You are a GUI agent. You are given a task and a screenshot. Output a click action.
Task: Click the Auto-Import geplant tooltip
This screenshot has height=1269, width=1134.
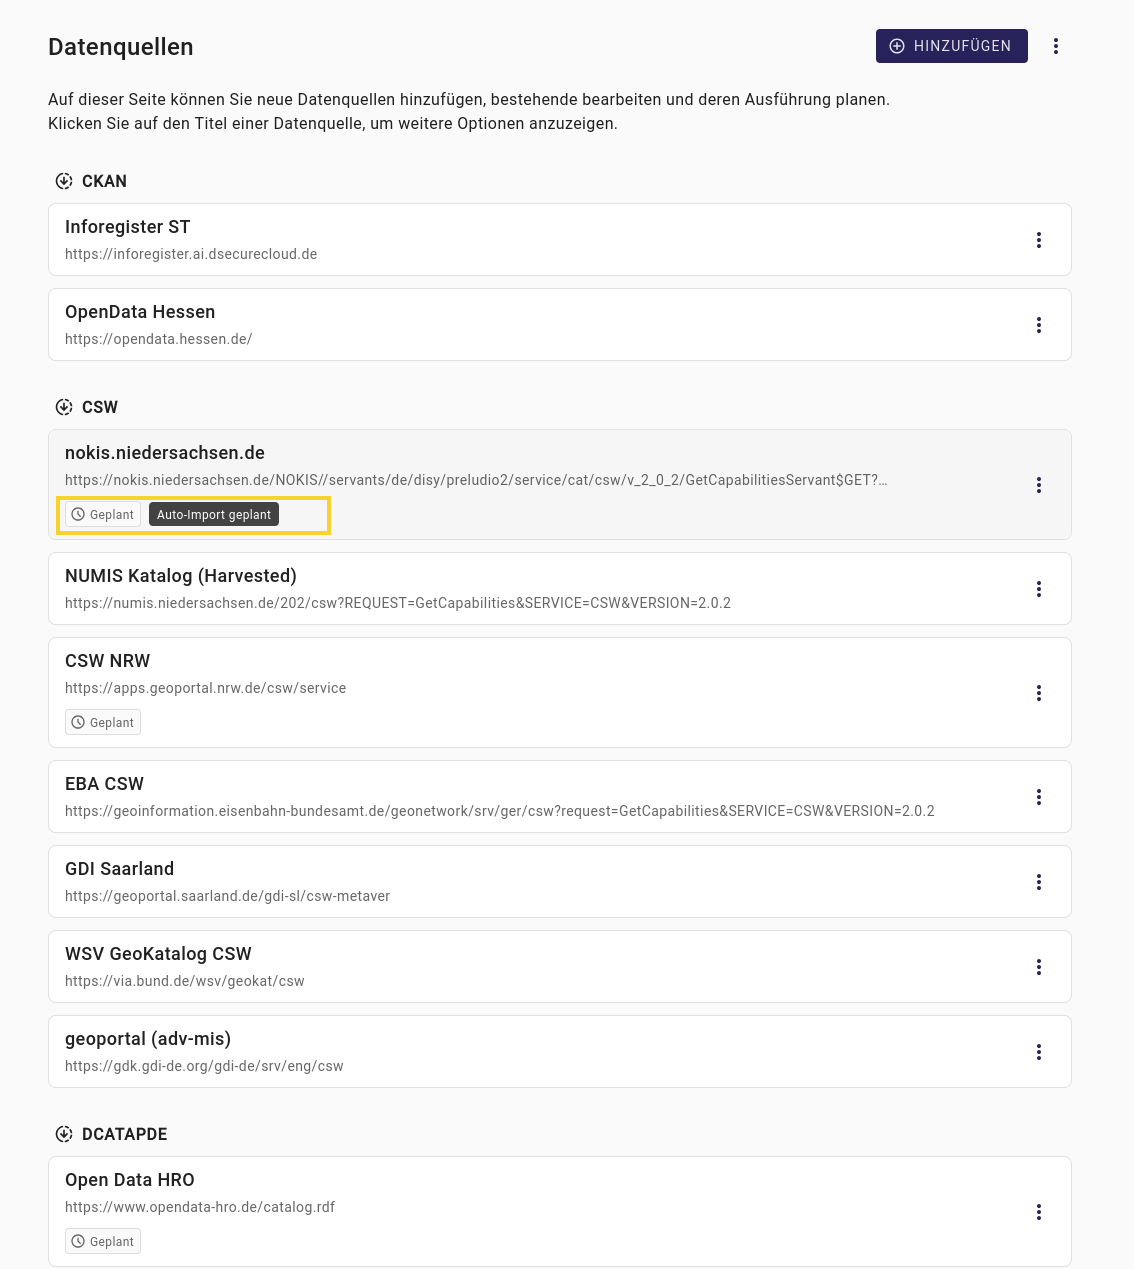(214, 515)
